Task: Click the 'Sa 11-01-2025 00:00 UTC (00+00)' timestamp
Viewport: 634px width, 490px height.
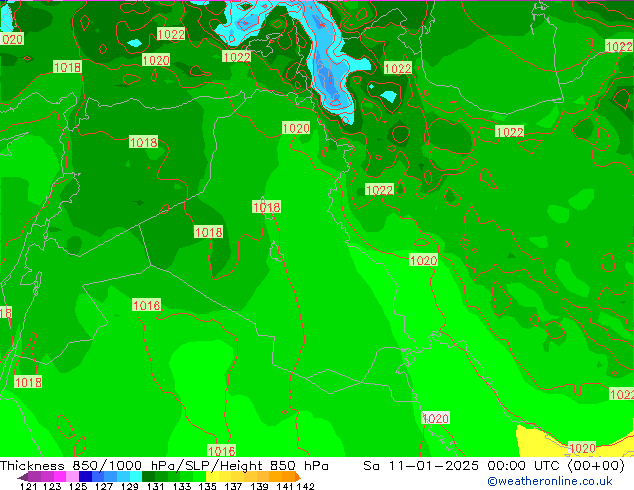Action: coord(494,465)
